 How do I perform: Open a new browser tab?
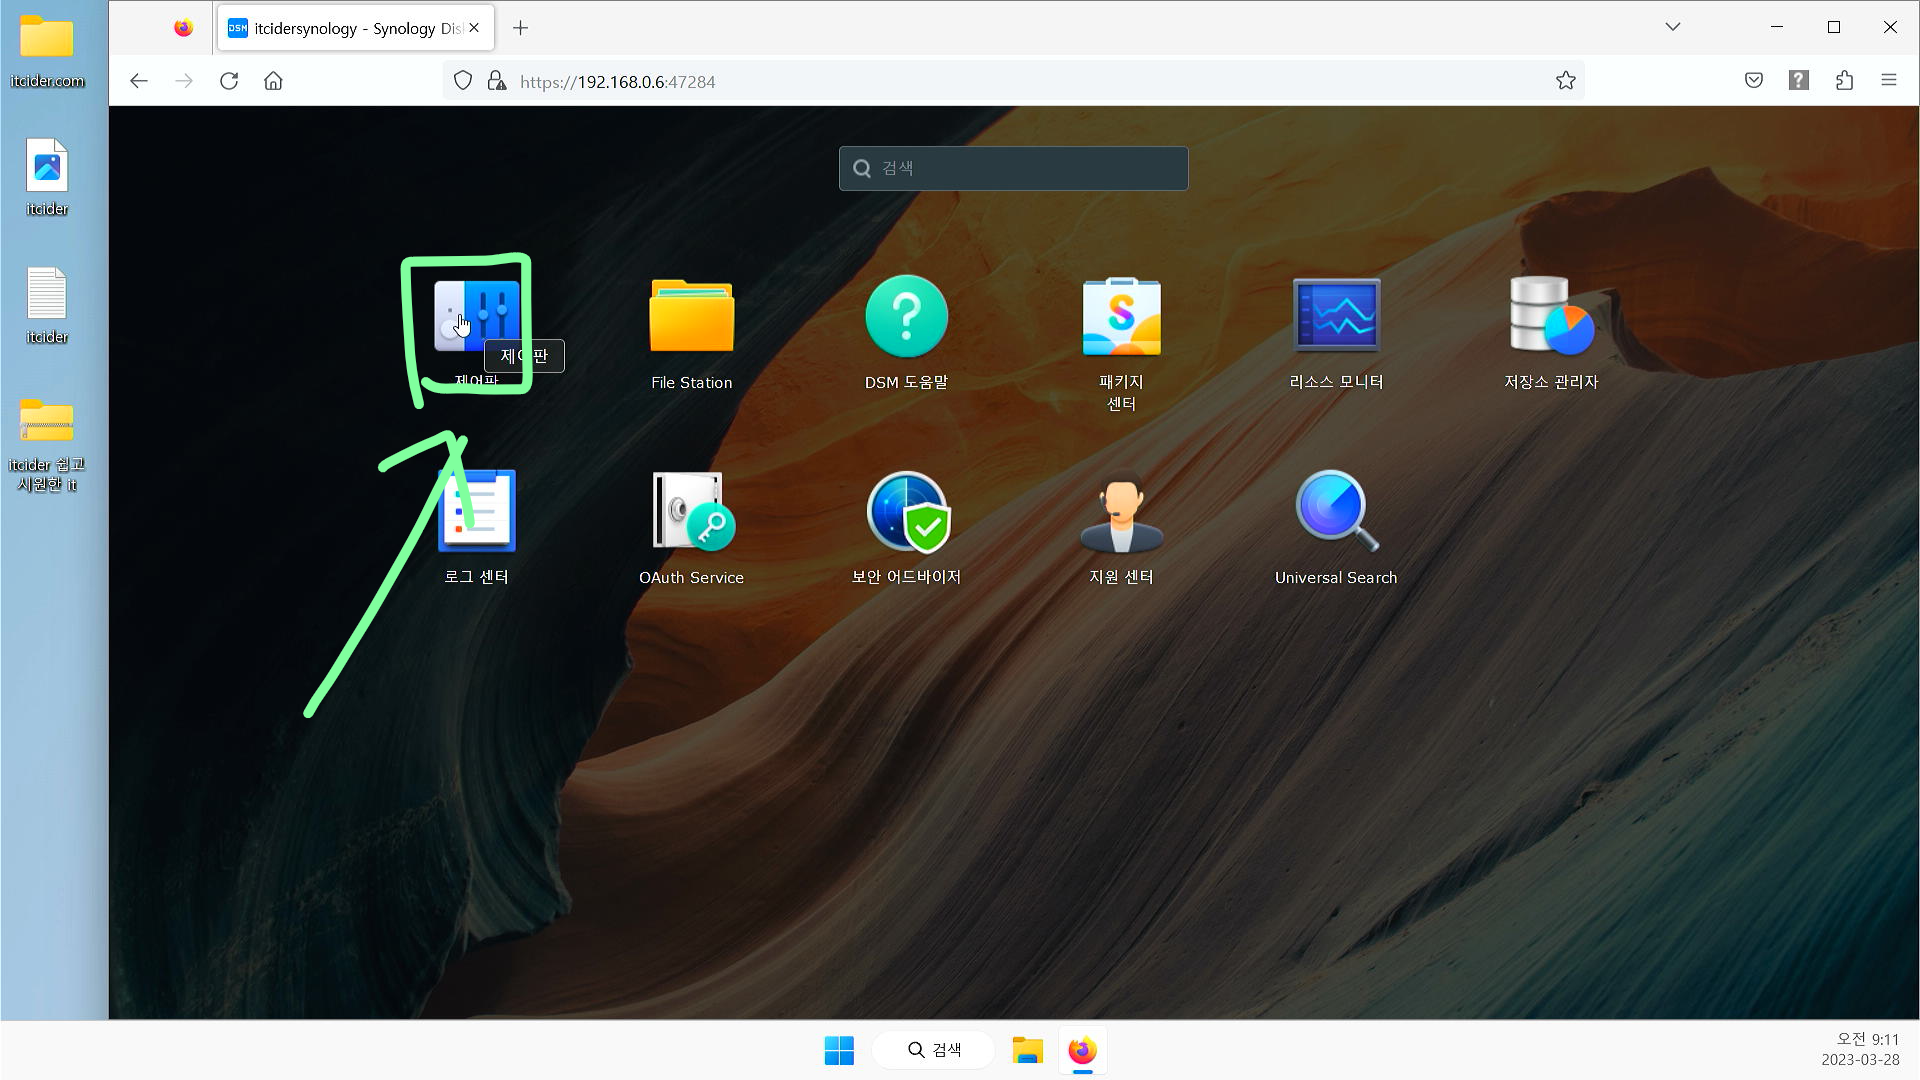520,28
